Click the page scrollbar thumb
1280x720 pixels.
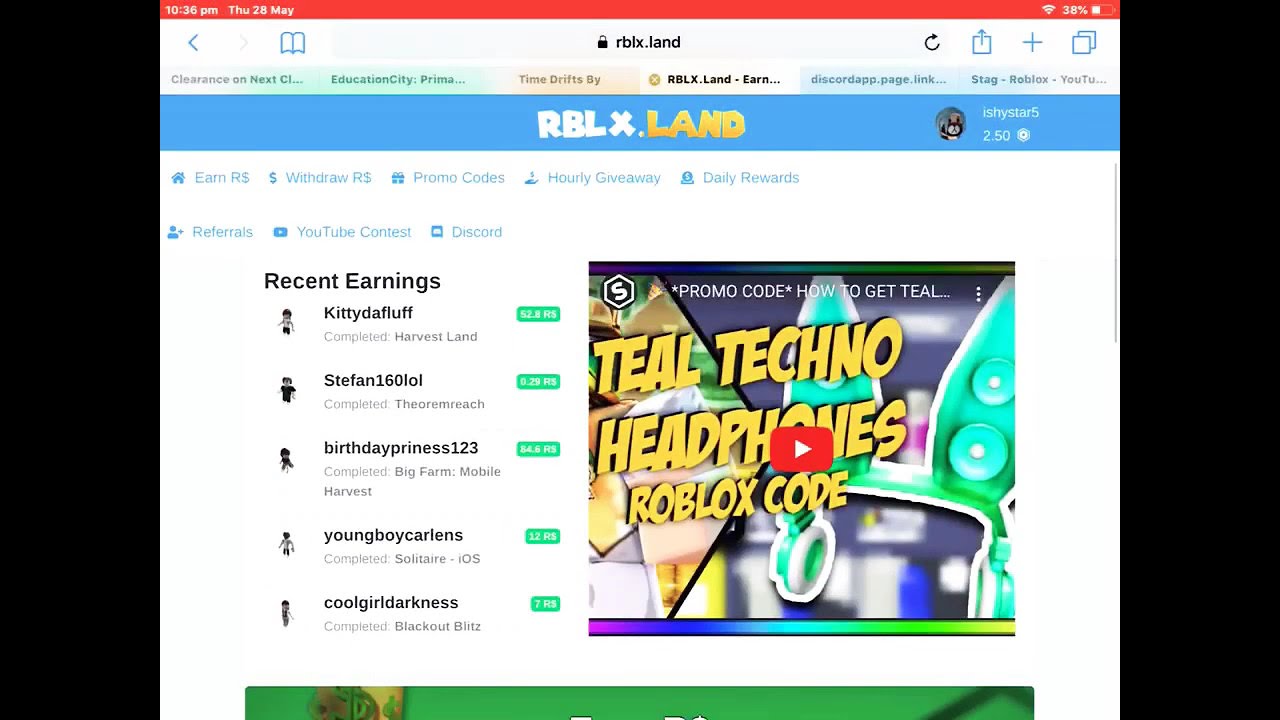click(1116, 252)
